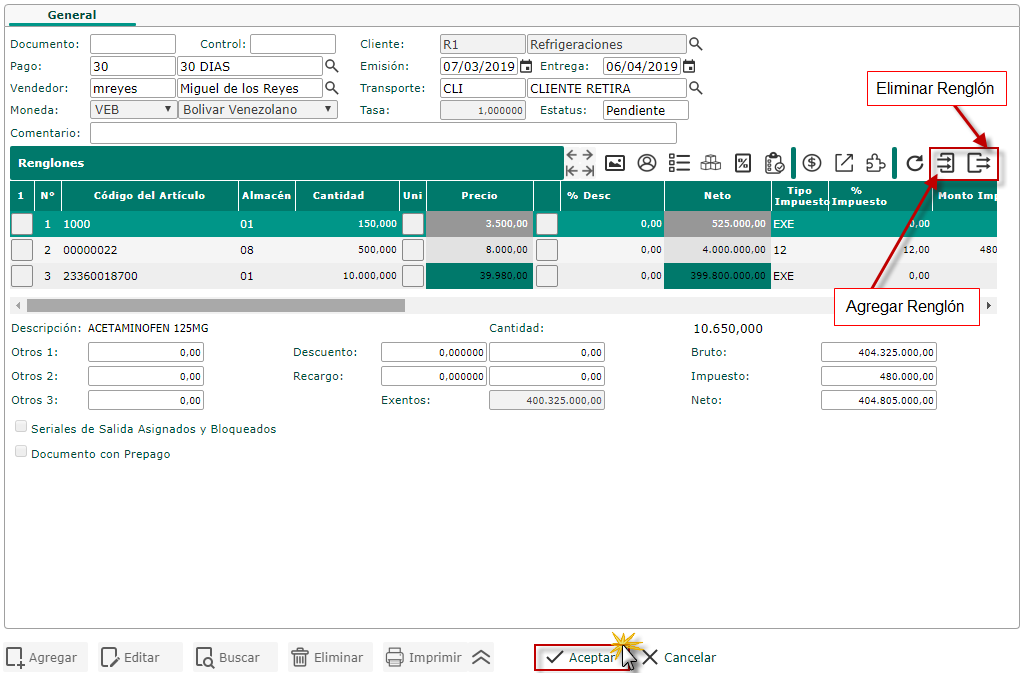Image resolution: width=1023 pixels, height=673 pixels.
Task: Expand the Bolivar Venezolano combo box
Action: (257, 110)
